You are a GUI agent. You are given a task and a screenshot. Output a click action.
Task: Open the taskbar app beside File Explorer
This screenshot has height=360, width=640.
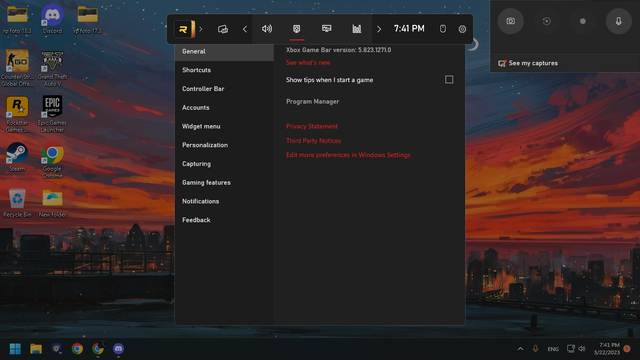click(57, 349)
